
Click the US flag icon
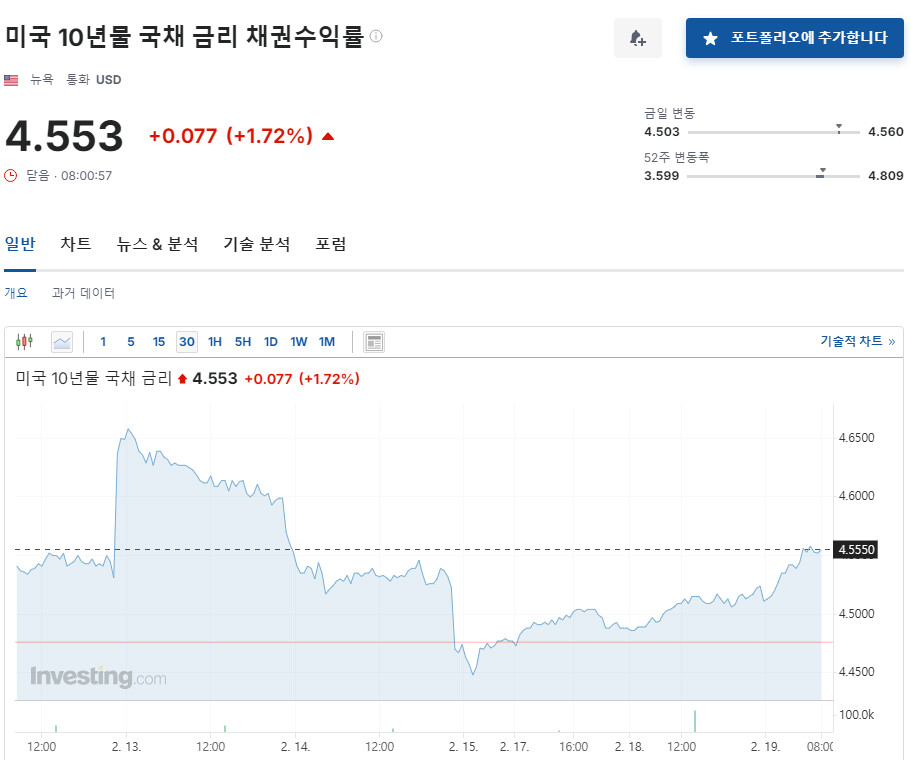pyautogui.click(x=11, y=80)
